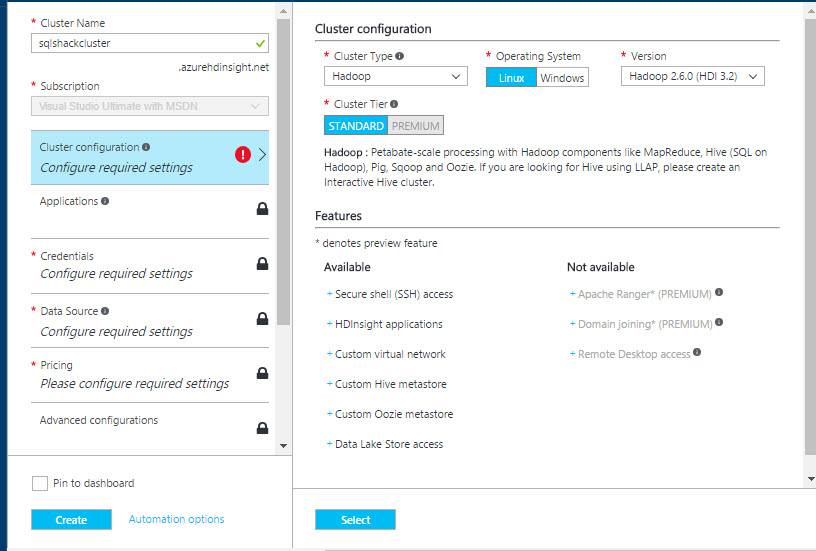Click the lock icon in the Data Source row
Viewport: 816px width, 551px height.
pyautogui.click(x=262, y=319)
